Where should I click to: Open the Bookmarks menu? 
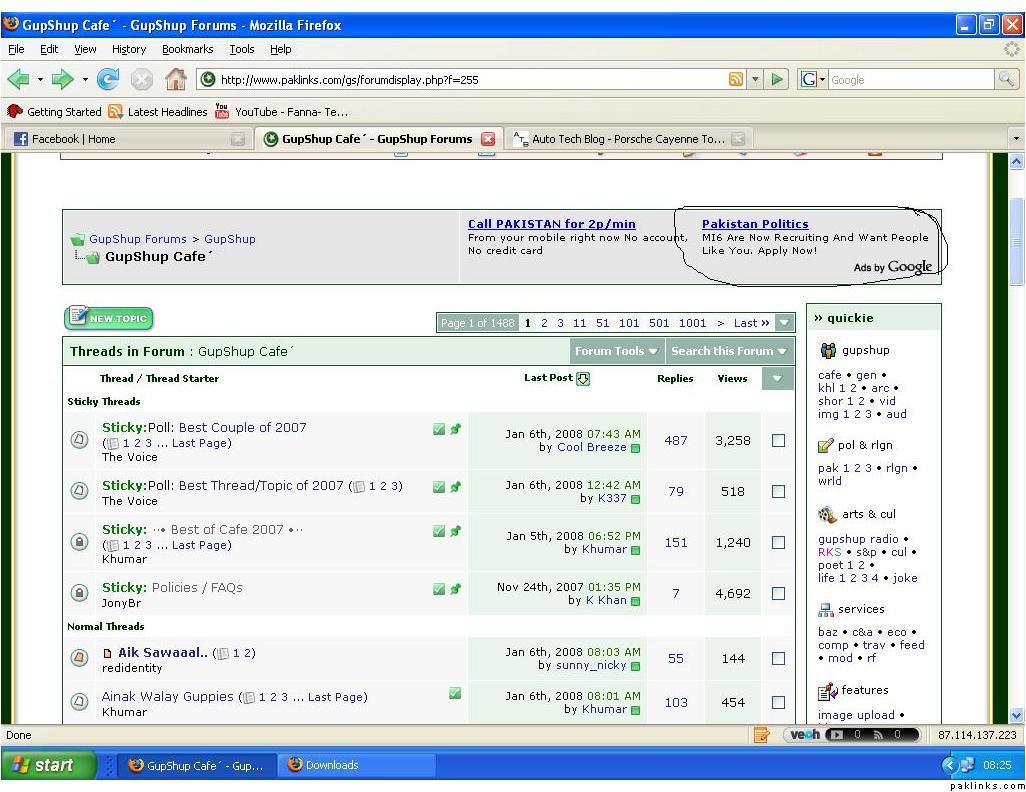pyautogui.click(x=187, y=49)
